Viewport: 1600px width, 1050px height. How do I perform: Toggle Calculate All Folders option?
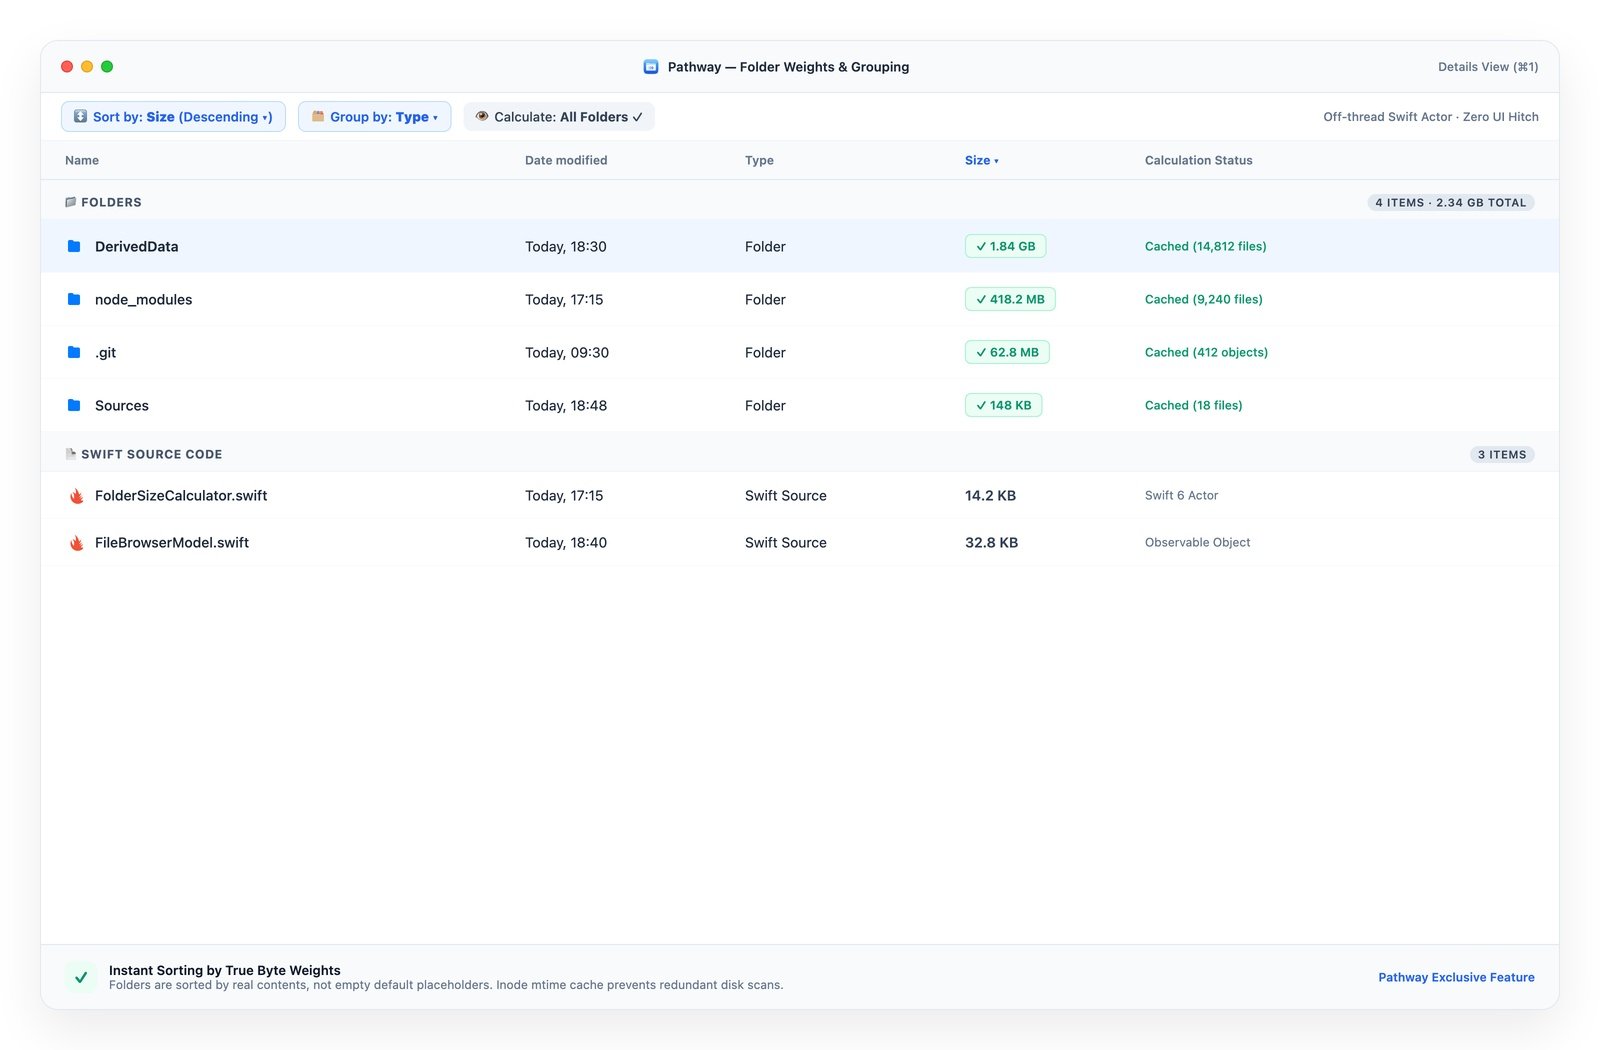559,117
